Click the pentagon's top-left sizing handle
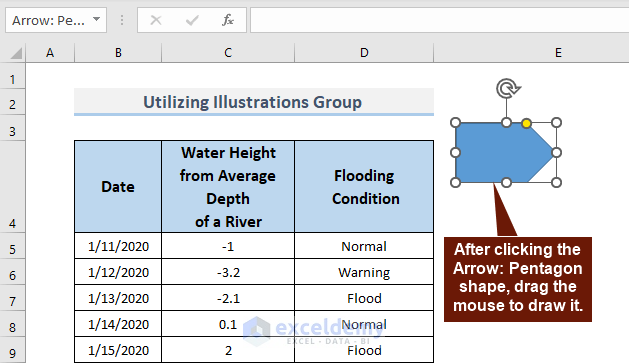 [x=455, y=123]
